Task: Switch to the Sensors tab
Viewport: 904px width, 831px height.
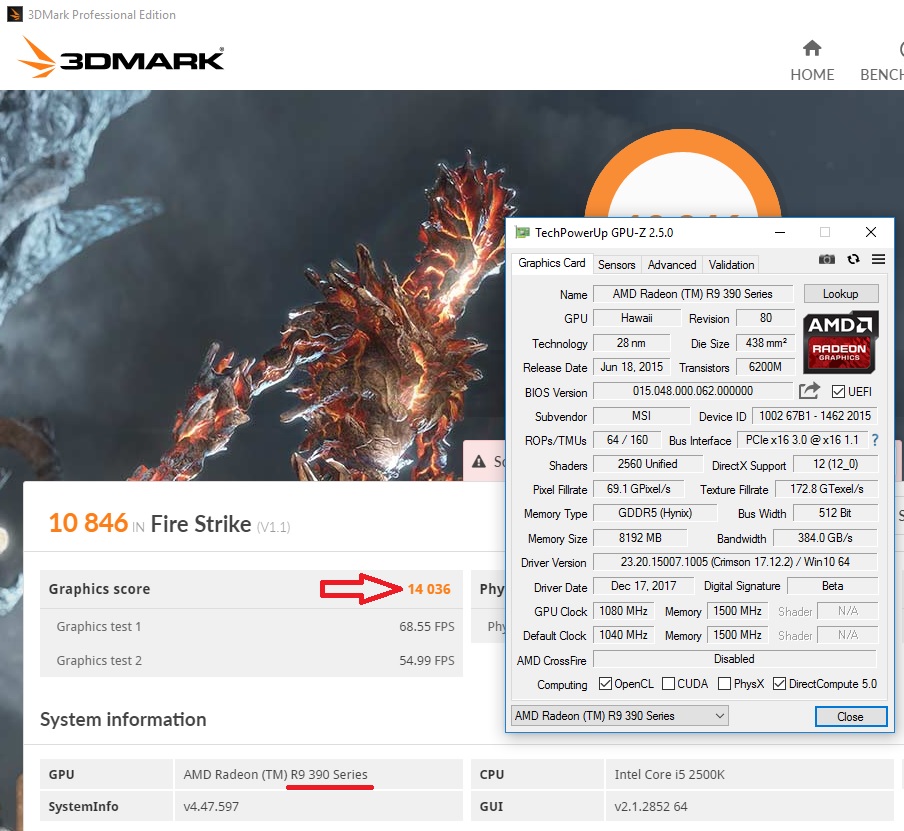Action: (616, 265)
